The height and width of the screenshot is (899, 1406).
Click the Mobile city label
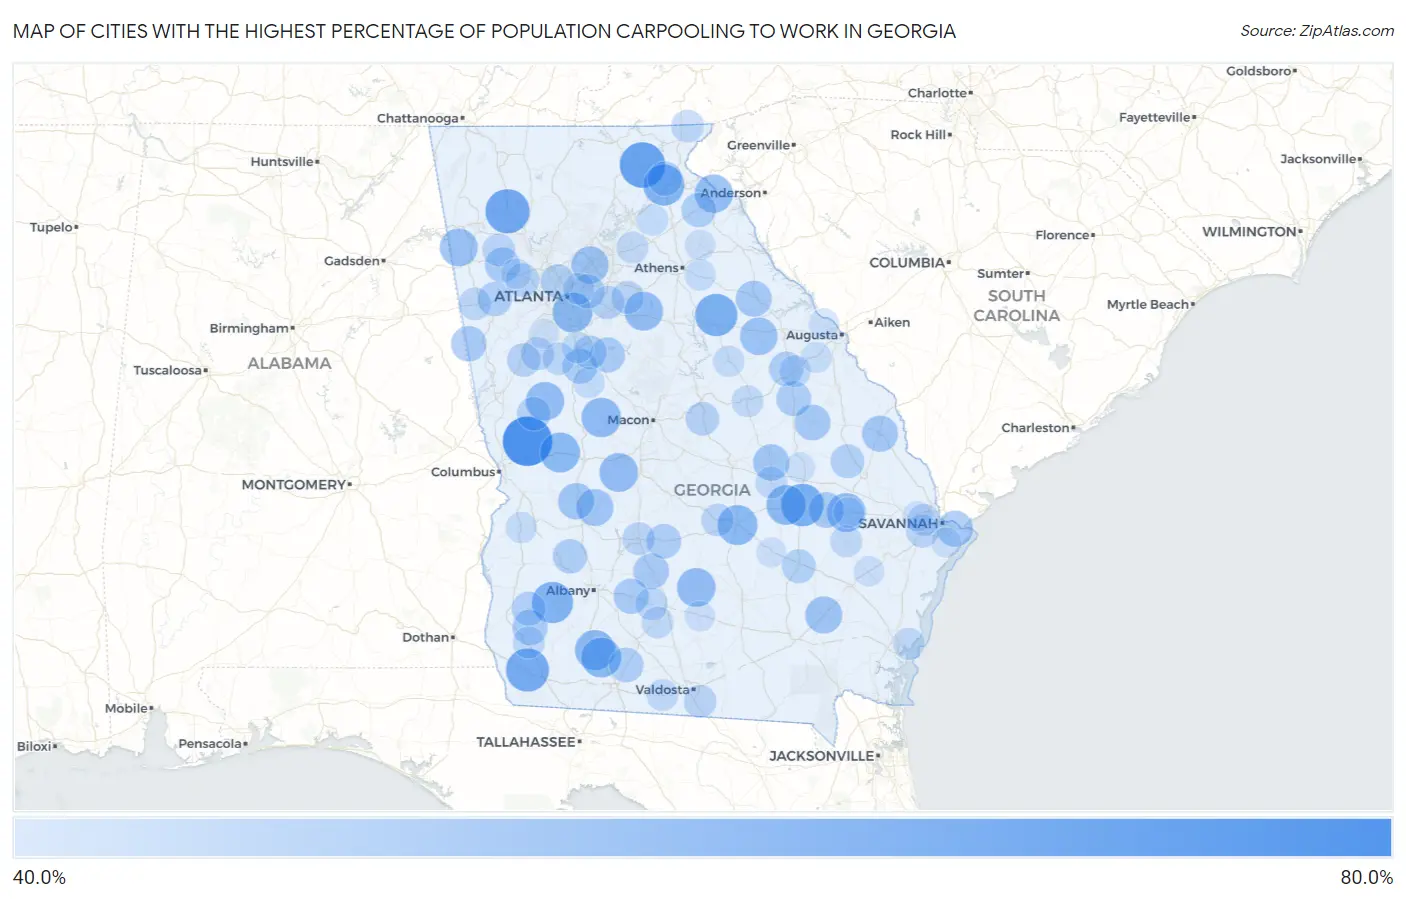coord(127,708)
